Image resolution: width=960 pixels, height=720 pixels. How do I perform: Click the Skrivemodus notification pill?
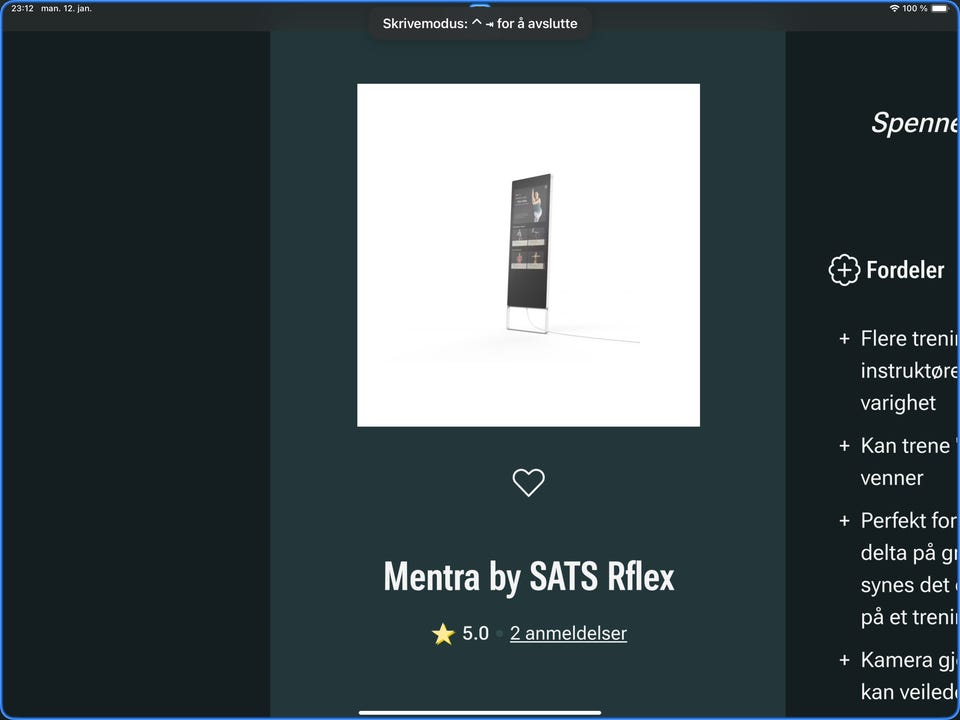(480, 23)
